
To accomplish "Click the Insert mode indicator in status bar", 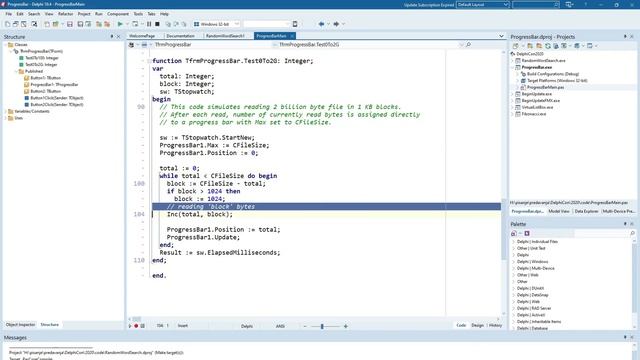I will pyautogui.click(x=183, y=326).
